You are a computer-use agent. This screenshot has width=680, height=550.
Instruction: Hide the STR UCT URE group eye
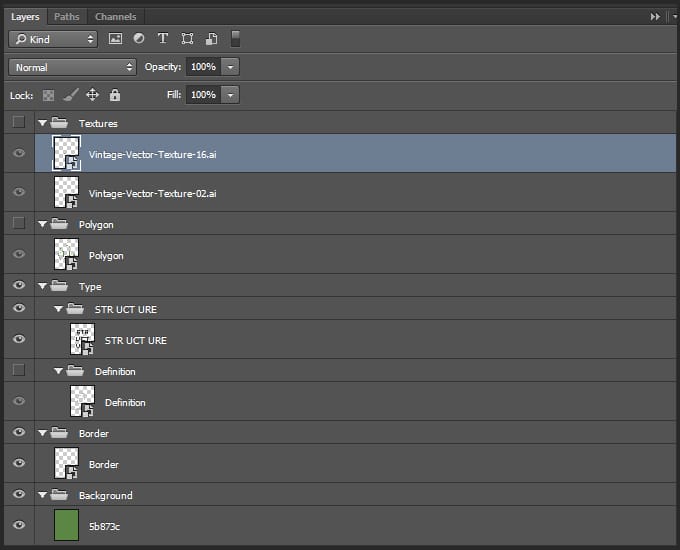tap(19, 308)
